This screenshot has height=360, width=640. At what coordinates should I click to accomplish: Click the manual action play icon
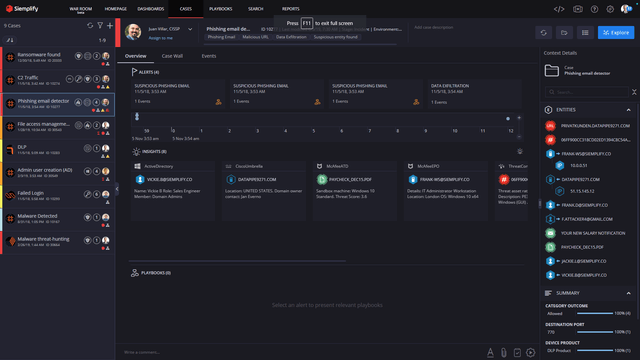click(531, 352)
